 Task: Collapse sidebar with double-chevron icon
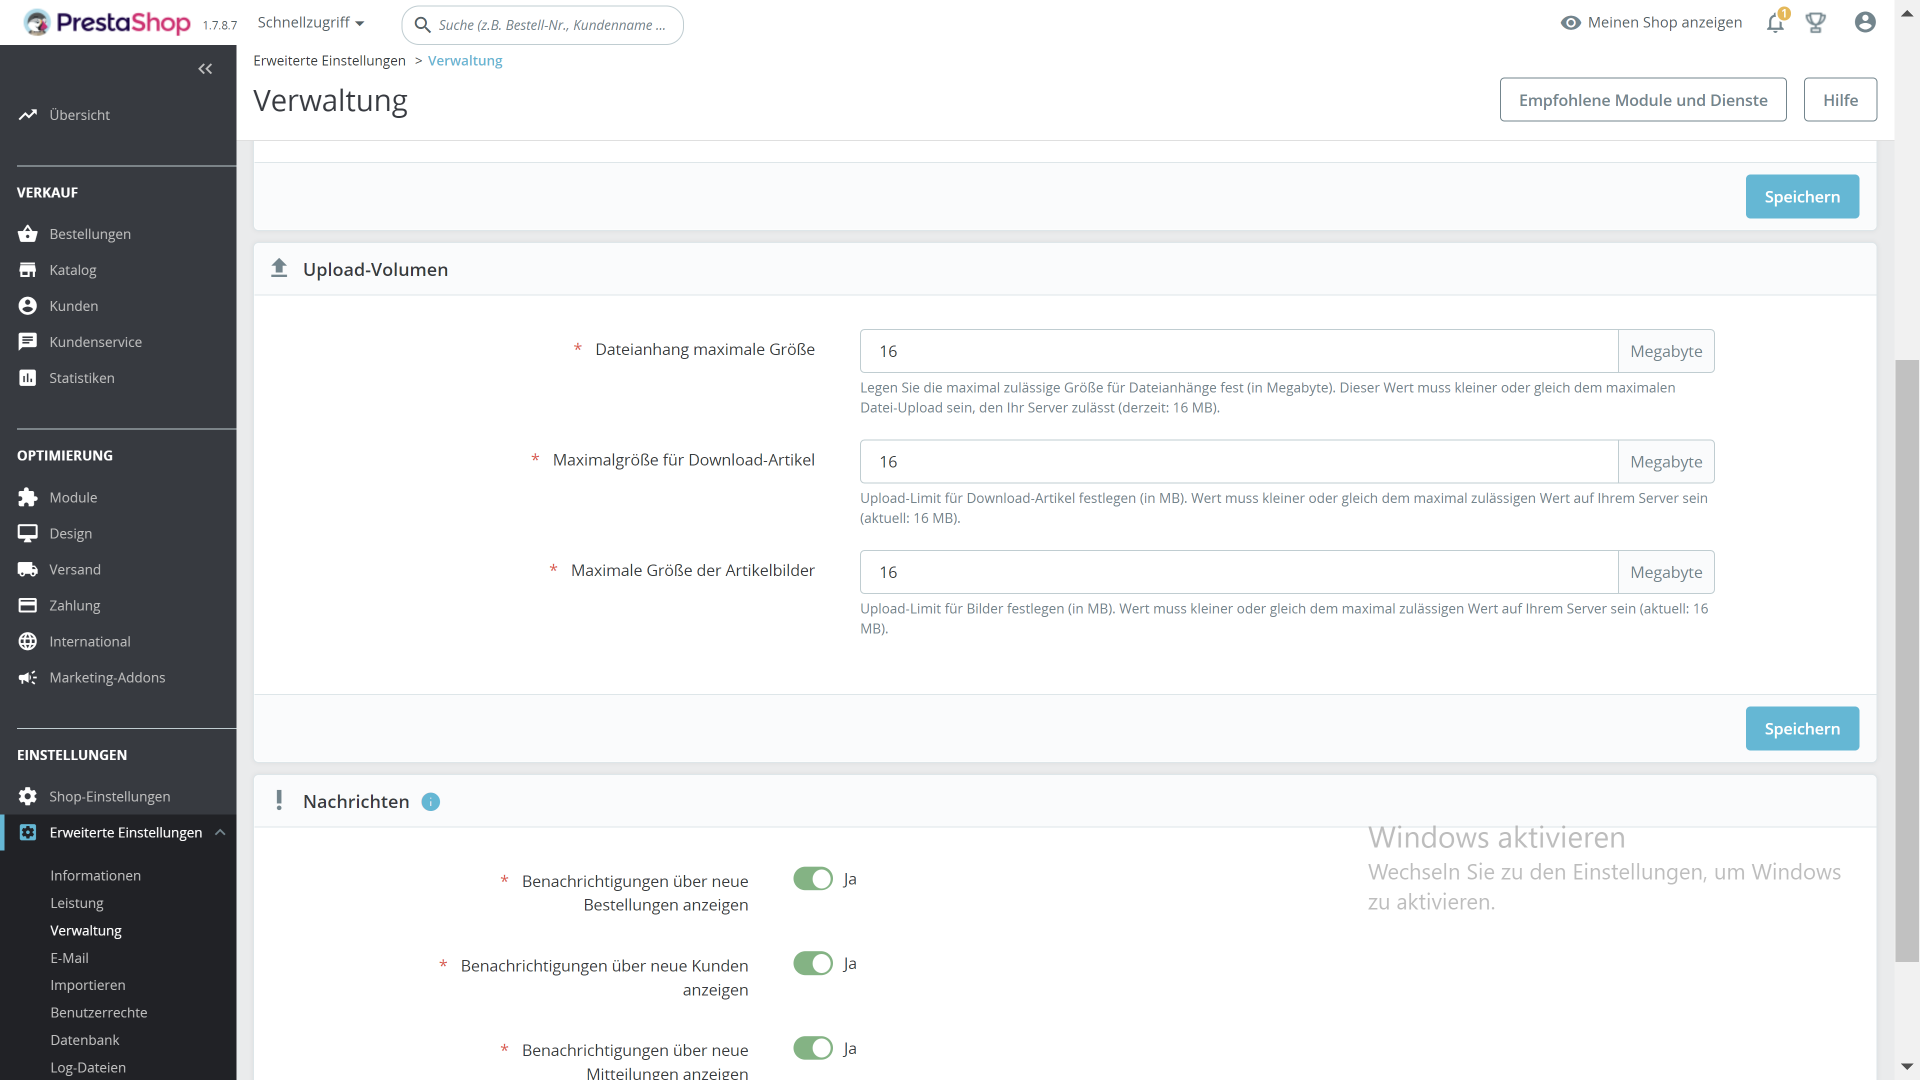pos(205,69)
